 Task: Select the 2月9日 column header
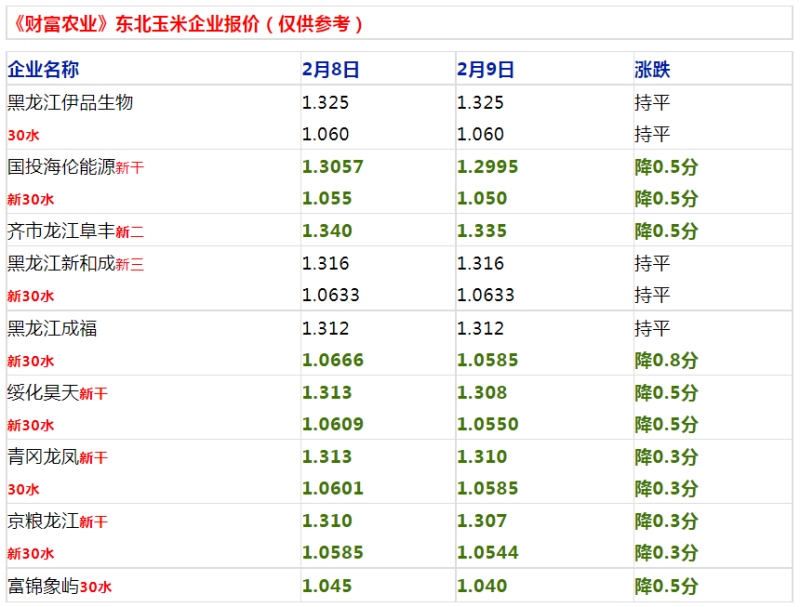pyautogui.click(x=485, y=69)
